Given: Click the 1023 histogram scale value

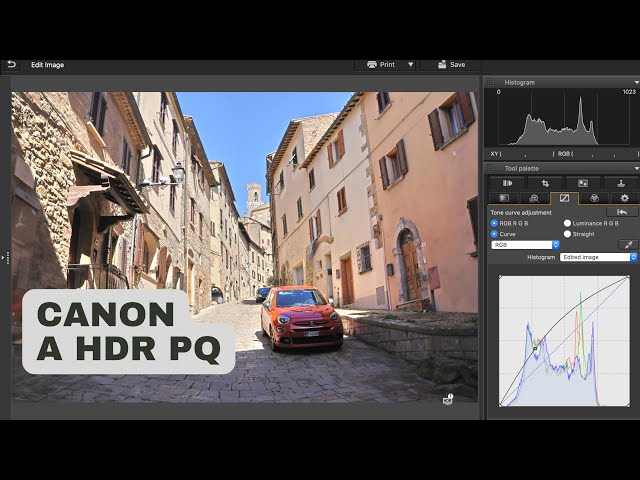Looking at the screenshot, I should 629,92.
